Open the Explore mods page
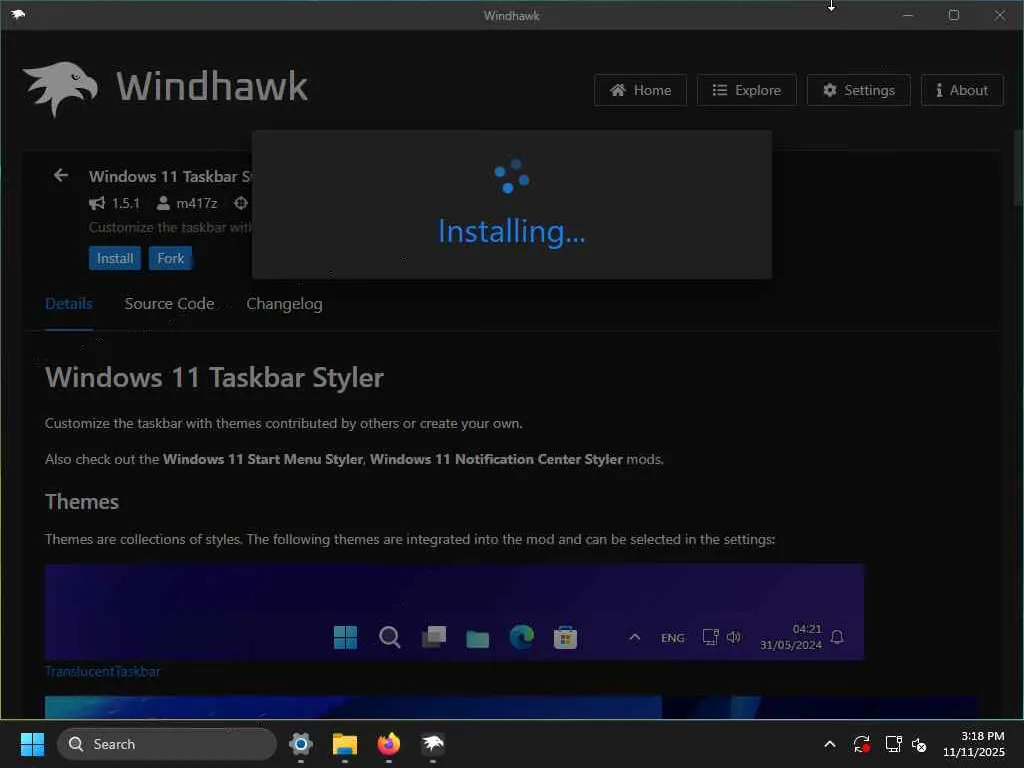The image size is (1024, 768). [746, 90]
